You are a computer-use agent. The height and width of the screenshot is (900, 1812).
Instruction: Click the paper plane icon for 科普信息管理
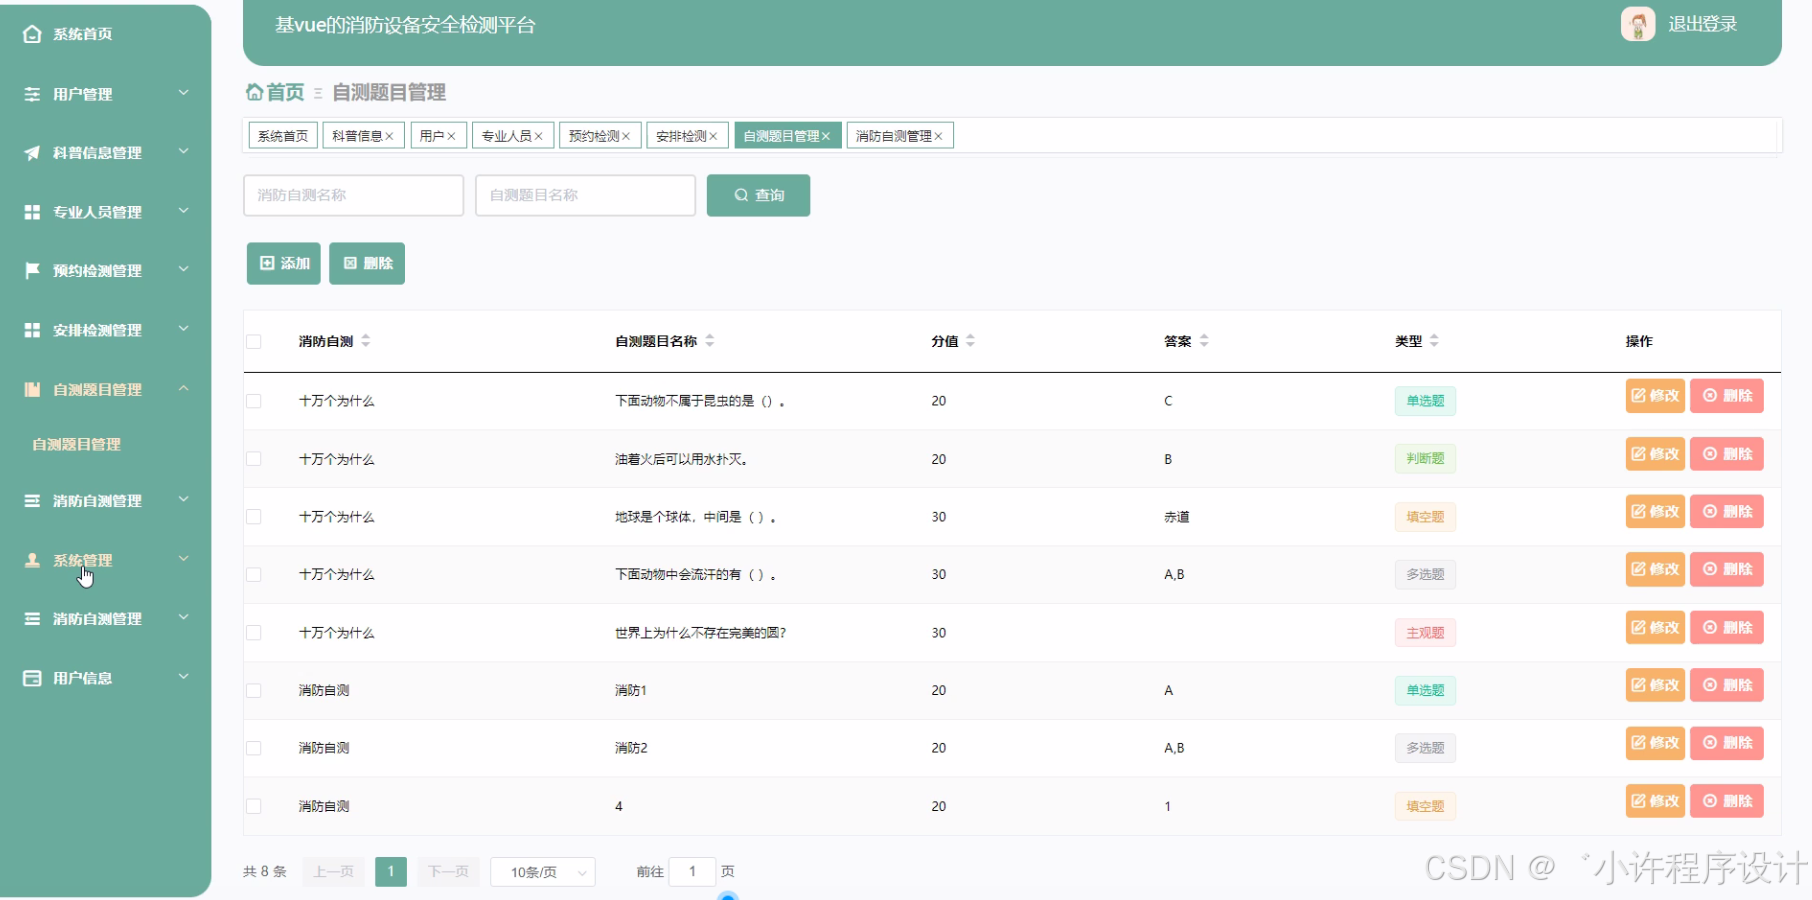click(x=32, y=153)
